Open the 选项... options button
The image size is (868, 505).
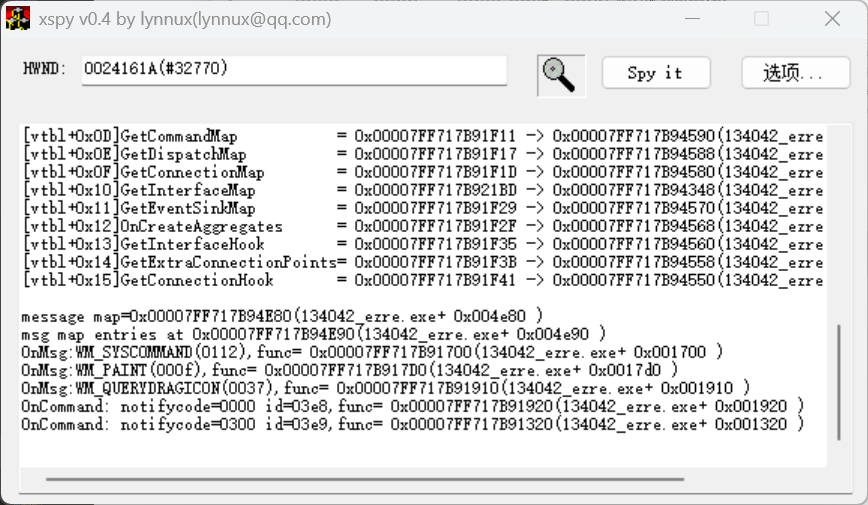click(x=795, y=73)
